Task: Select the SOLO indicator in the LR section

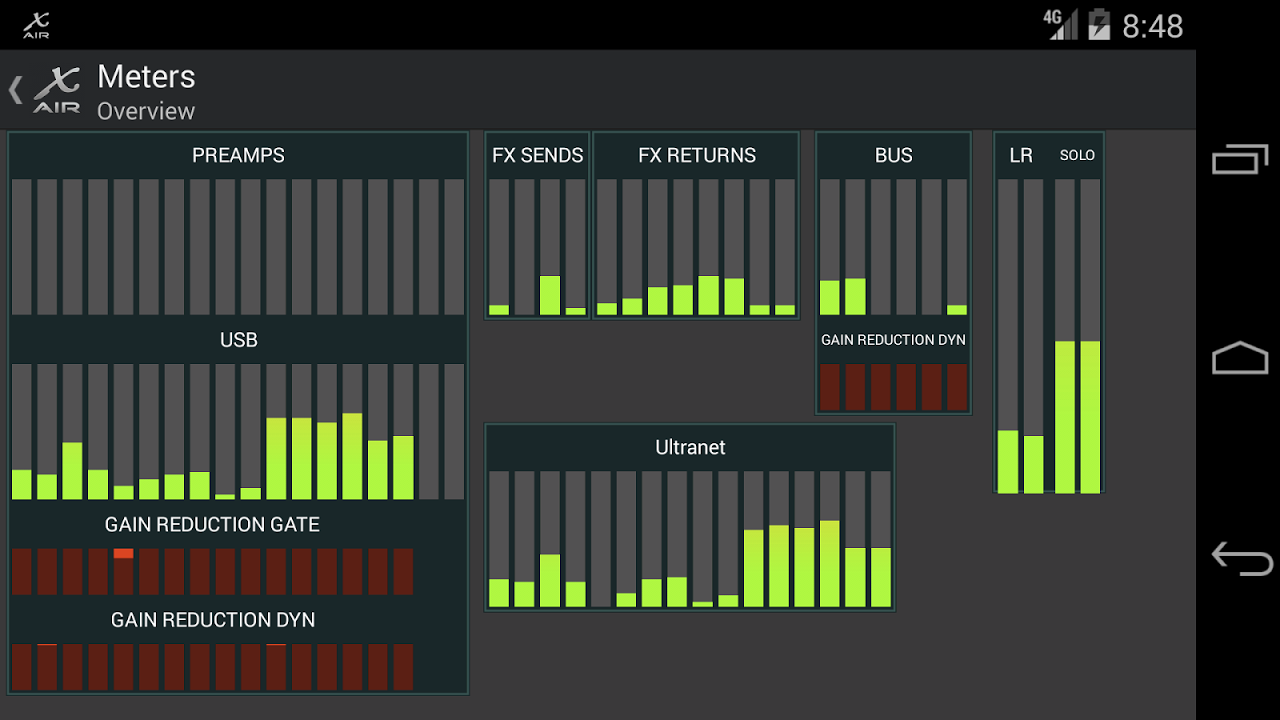Action: 1077,155
